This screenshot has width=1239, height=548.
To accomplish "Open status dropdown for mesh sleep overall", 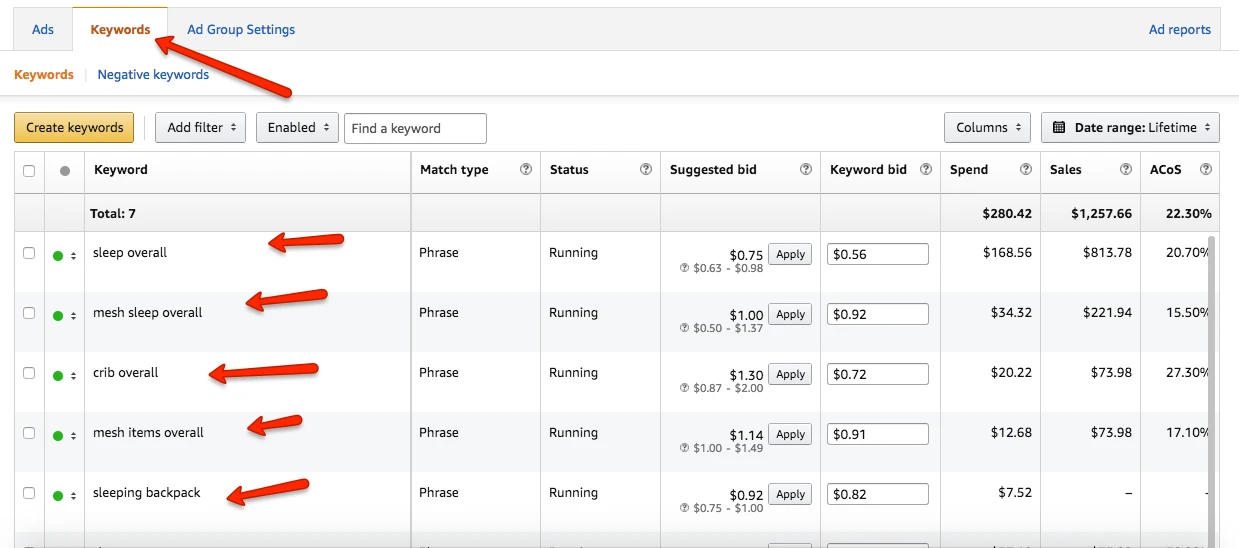I will 65,316.
